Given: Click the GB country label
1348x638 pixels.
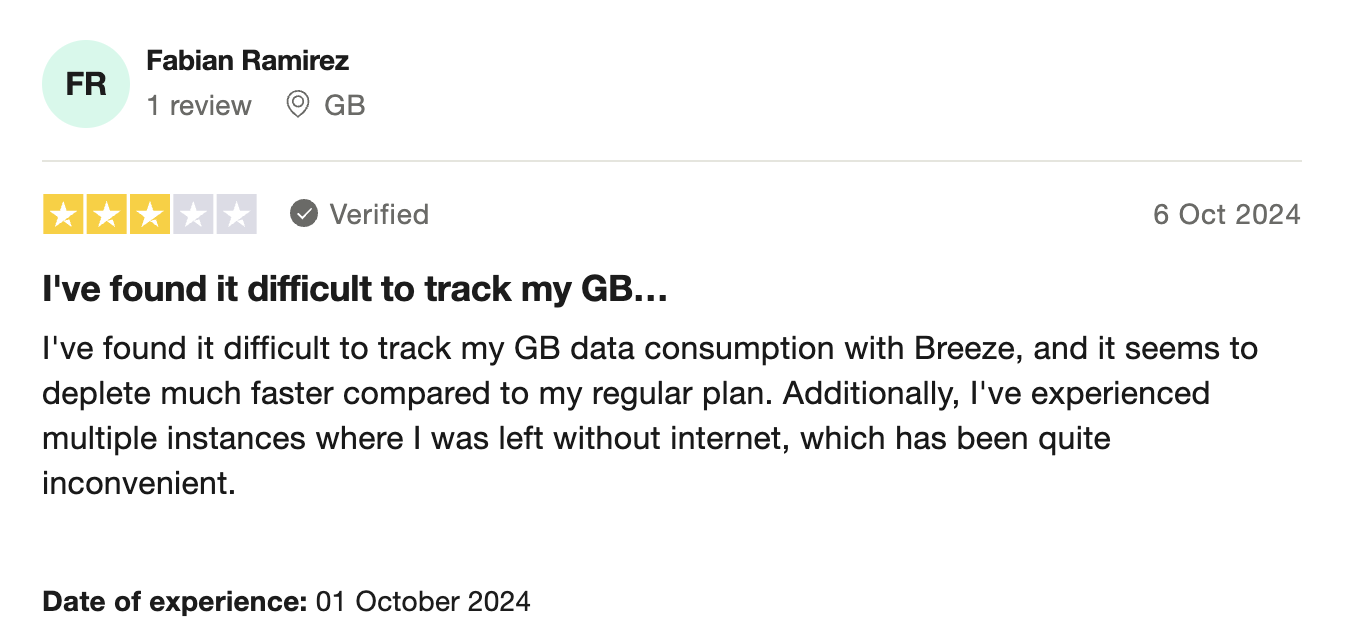Looking at the screenshot, I should tap(345, 105).
